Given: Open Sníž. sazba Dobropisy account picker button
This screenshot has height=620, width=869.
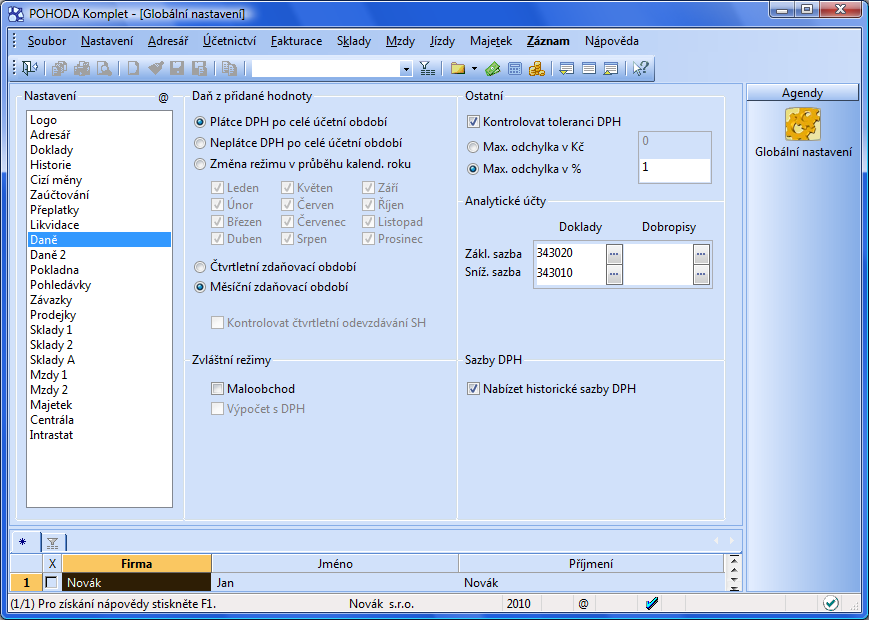Looking at the screenshot, I should click(x=701, y=274).
